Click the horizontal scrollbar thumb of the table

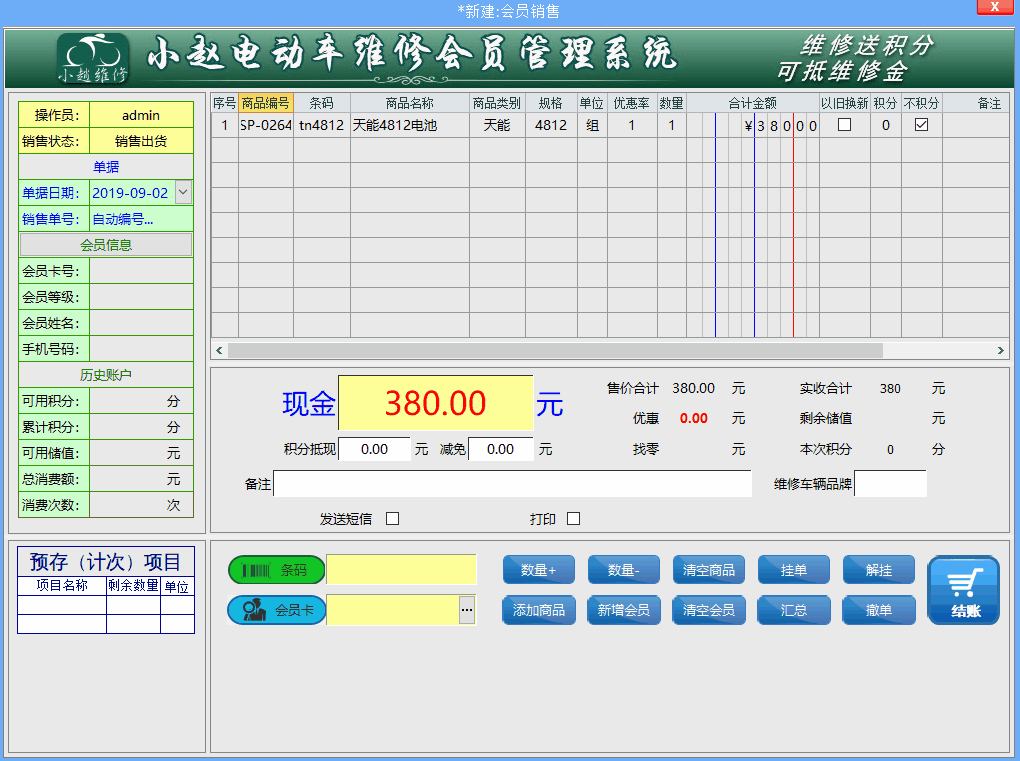click(555, 351)
